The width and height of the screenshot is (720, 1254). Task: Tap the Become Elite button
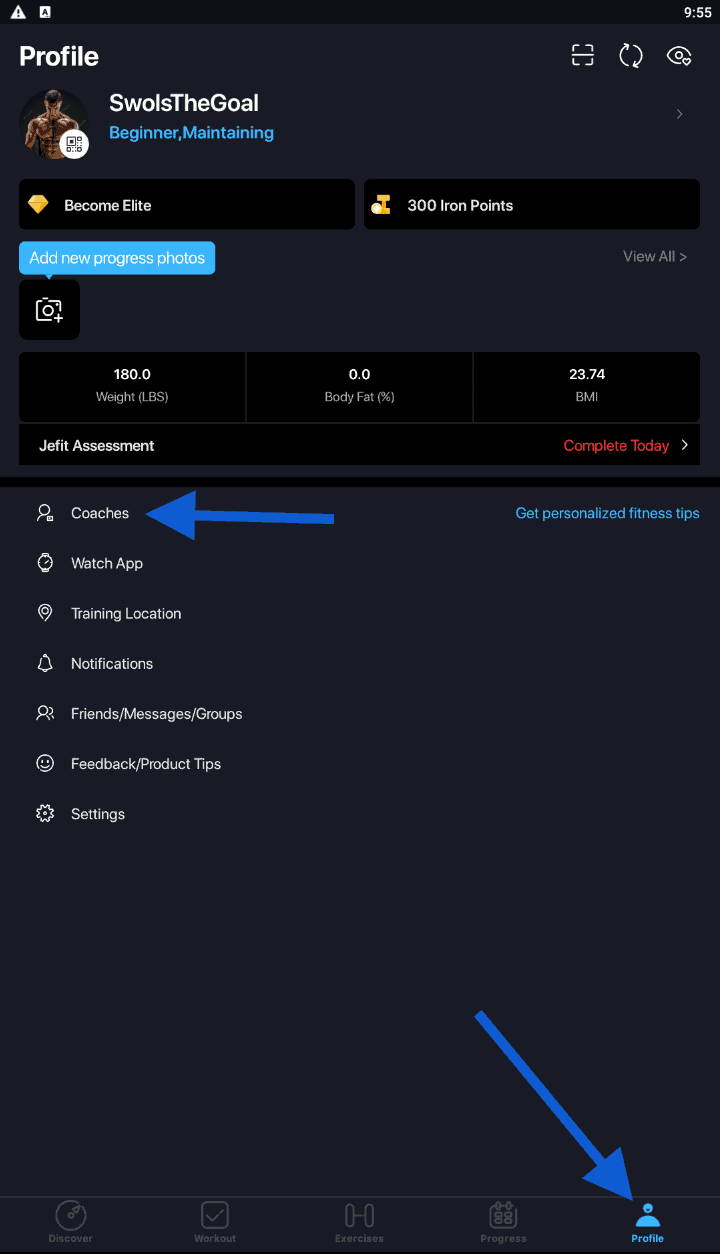pos(187,205)
